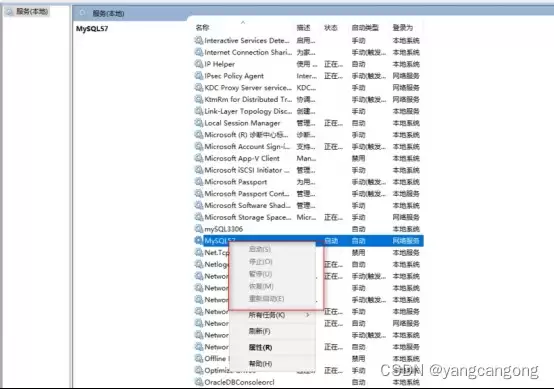
Task: Click the Microsoft Account Sign-in service icon
Action: [x=199, y=146]
